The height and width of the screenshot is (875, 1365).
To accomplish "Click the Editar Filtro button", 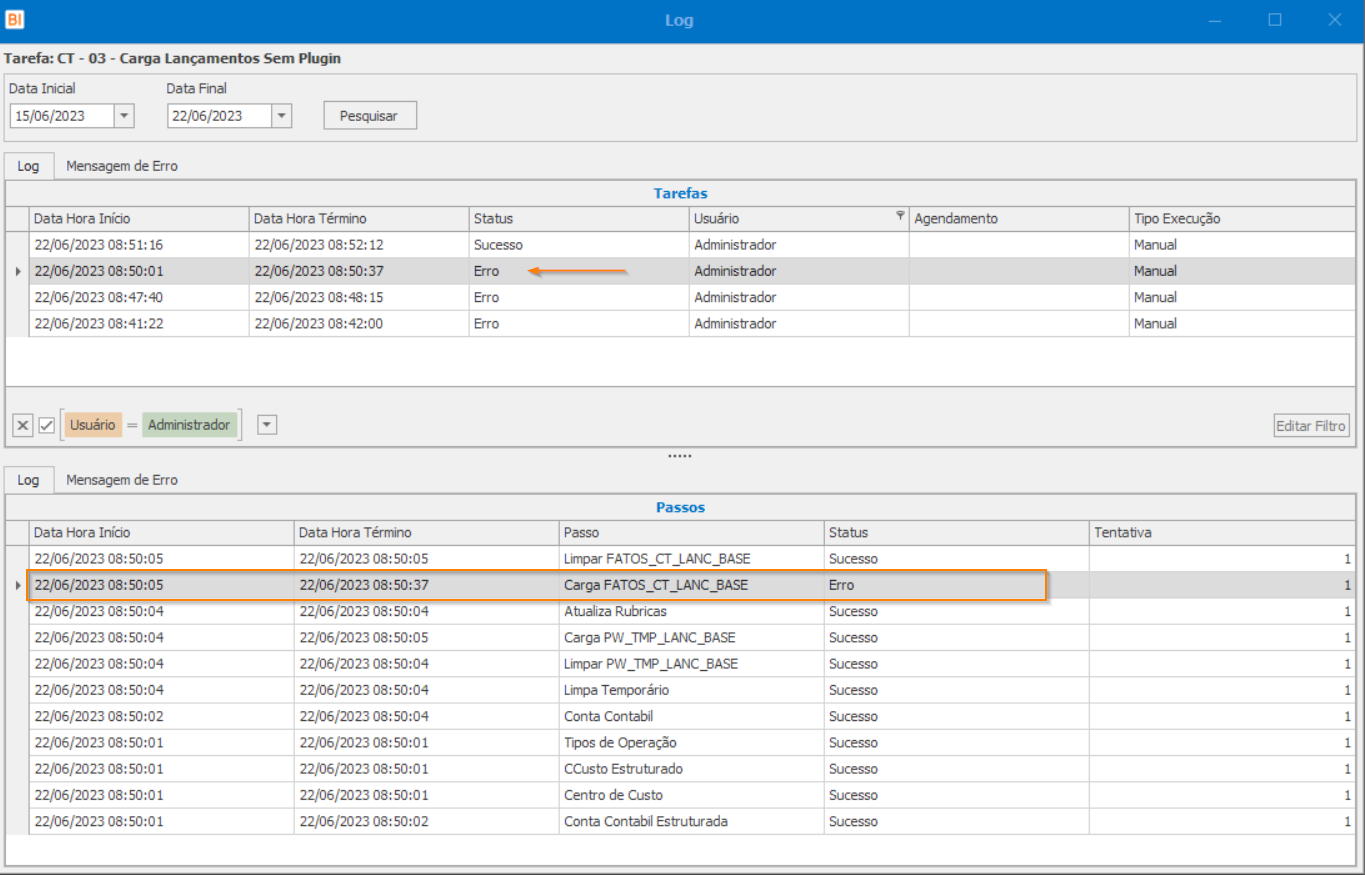I will tap(1312, 426).
